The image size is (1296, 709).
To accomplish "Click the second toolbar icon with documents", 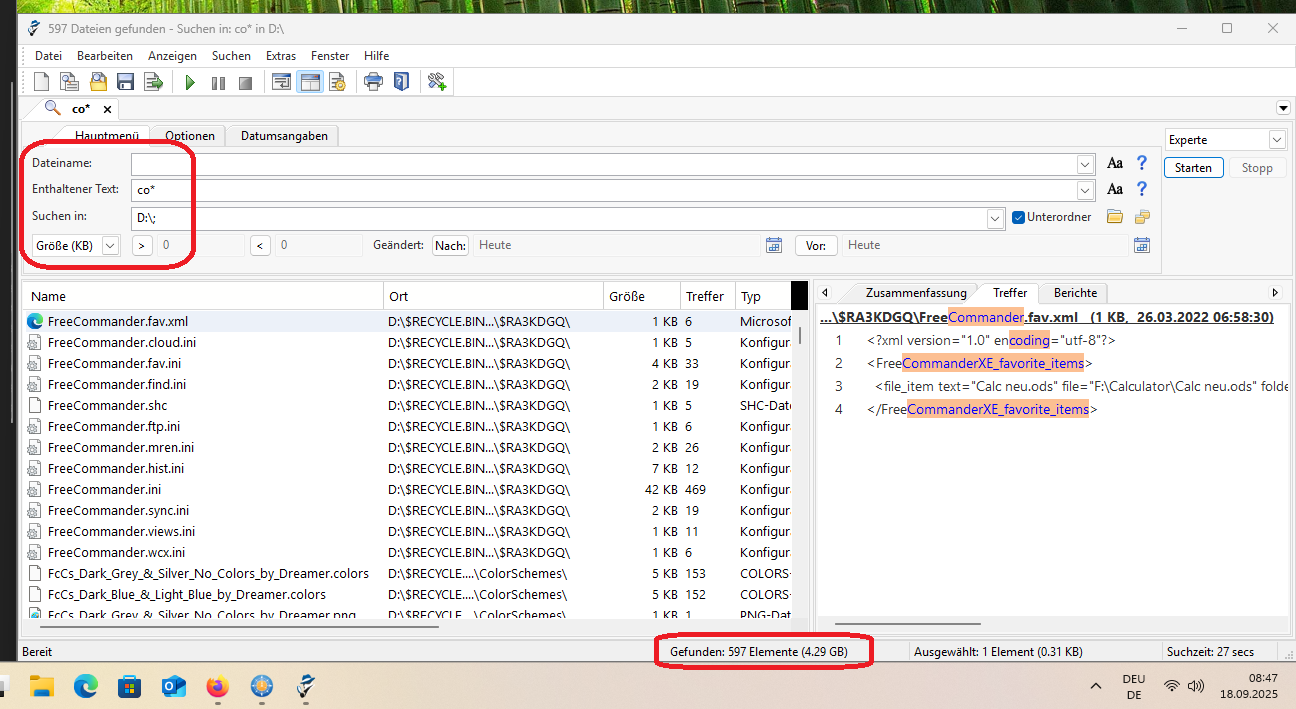I will (x=69, y=82).
